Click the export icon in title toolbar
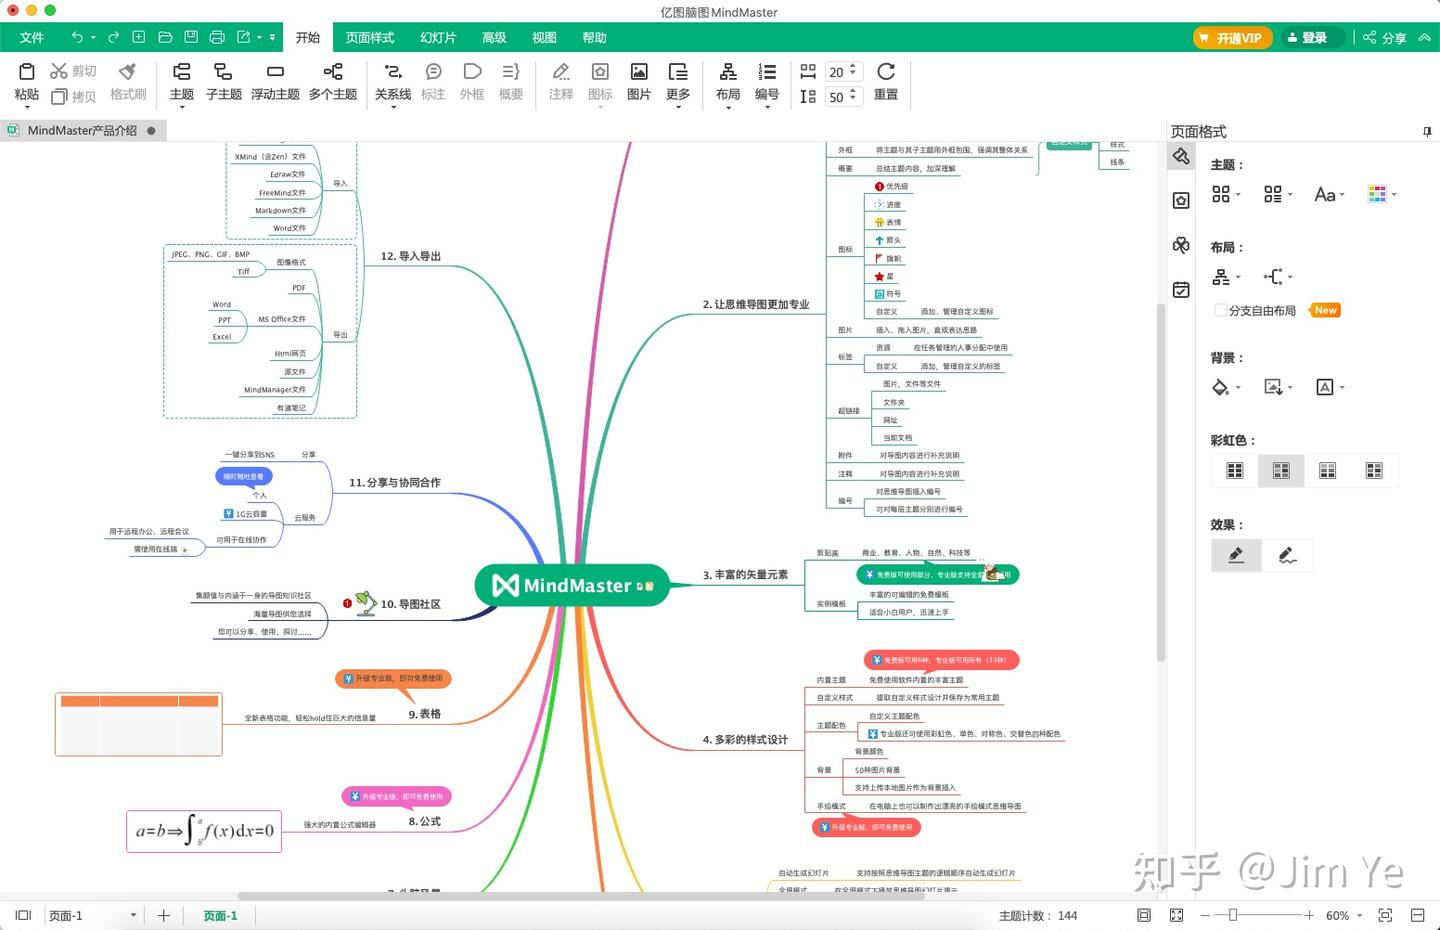Screen dimensions: 1440x930 point(244,37)
